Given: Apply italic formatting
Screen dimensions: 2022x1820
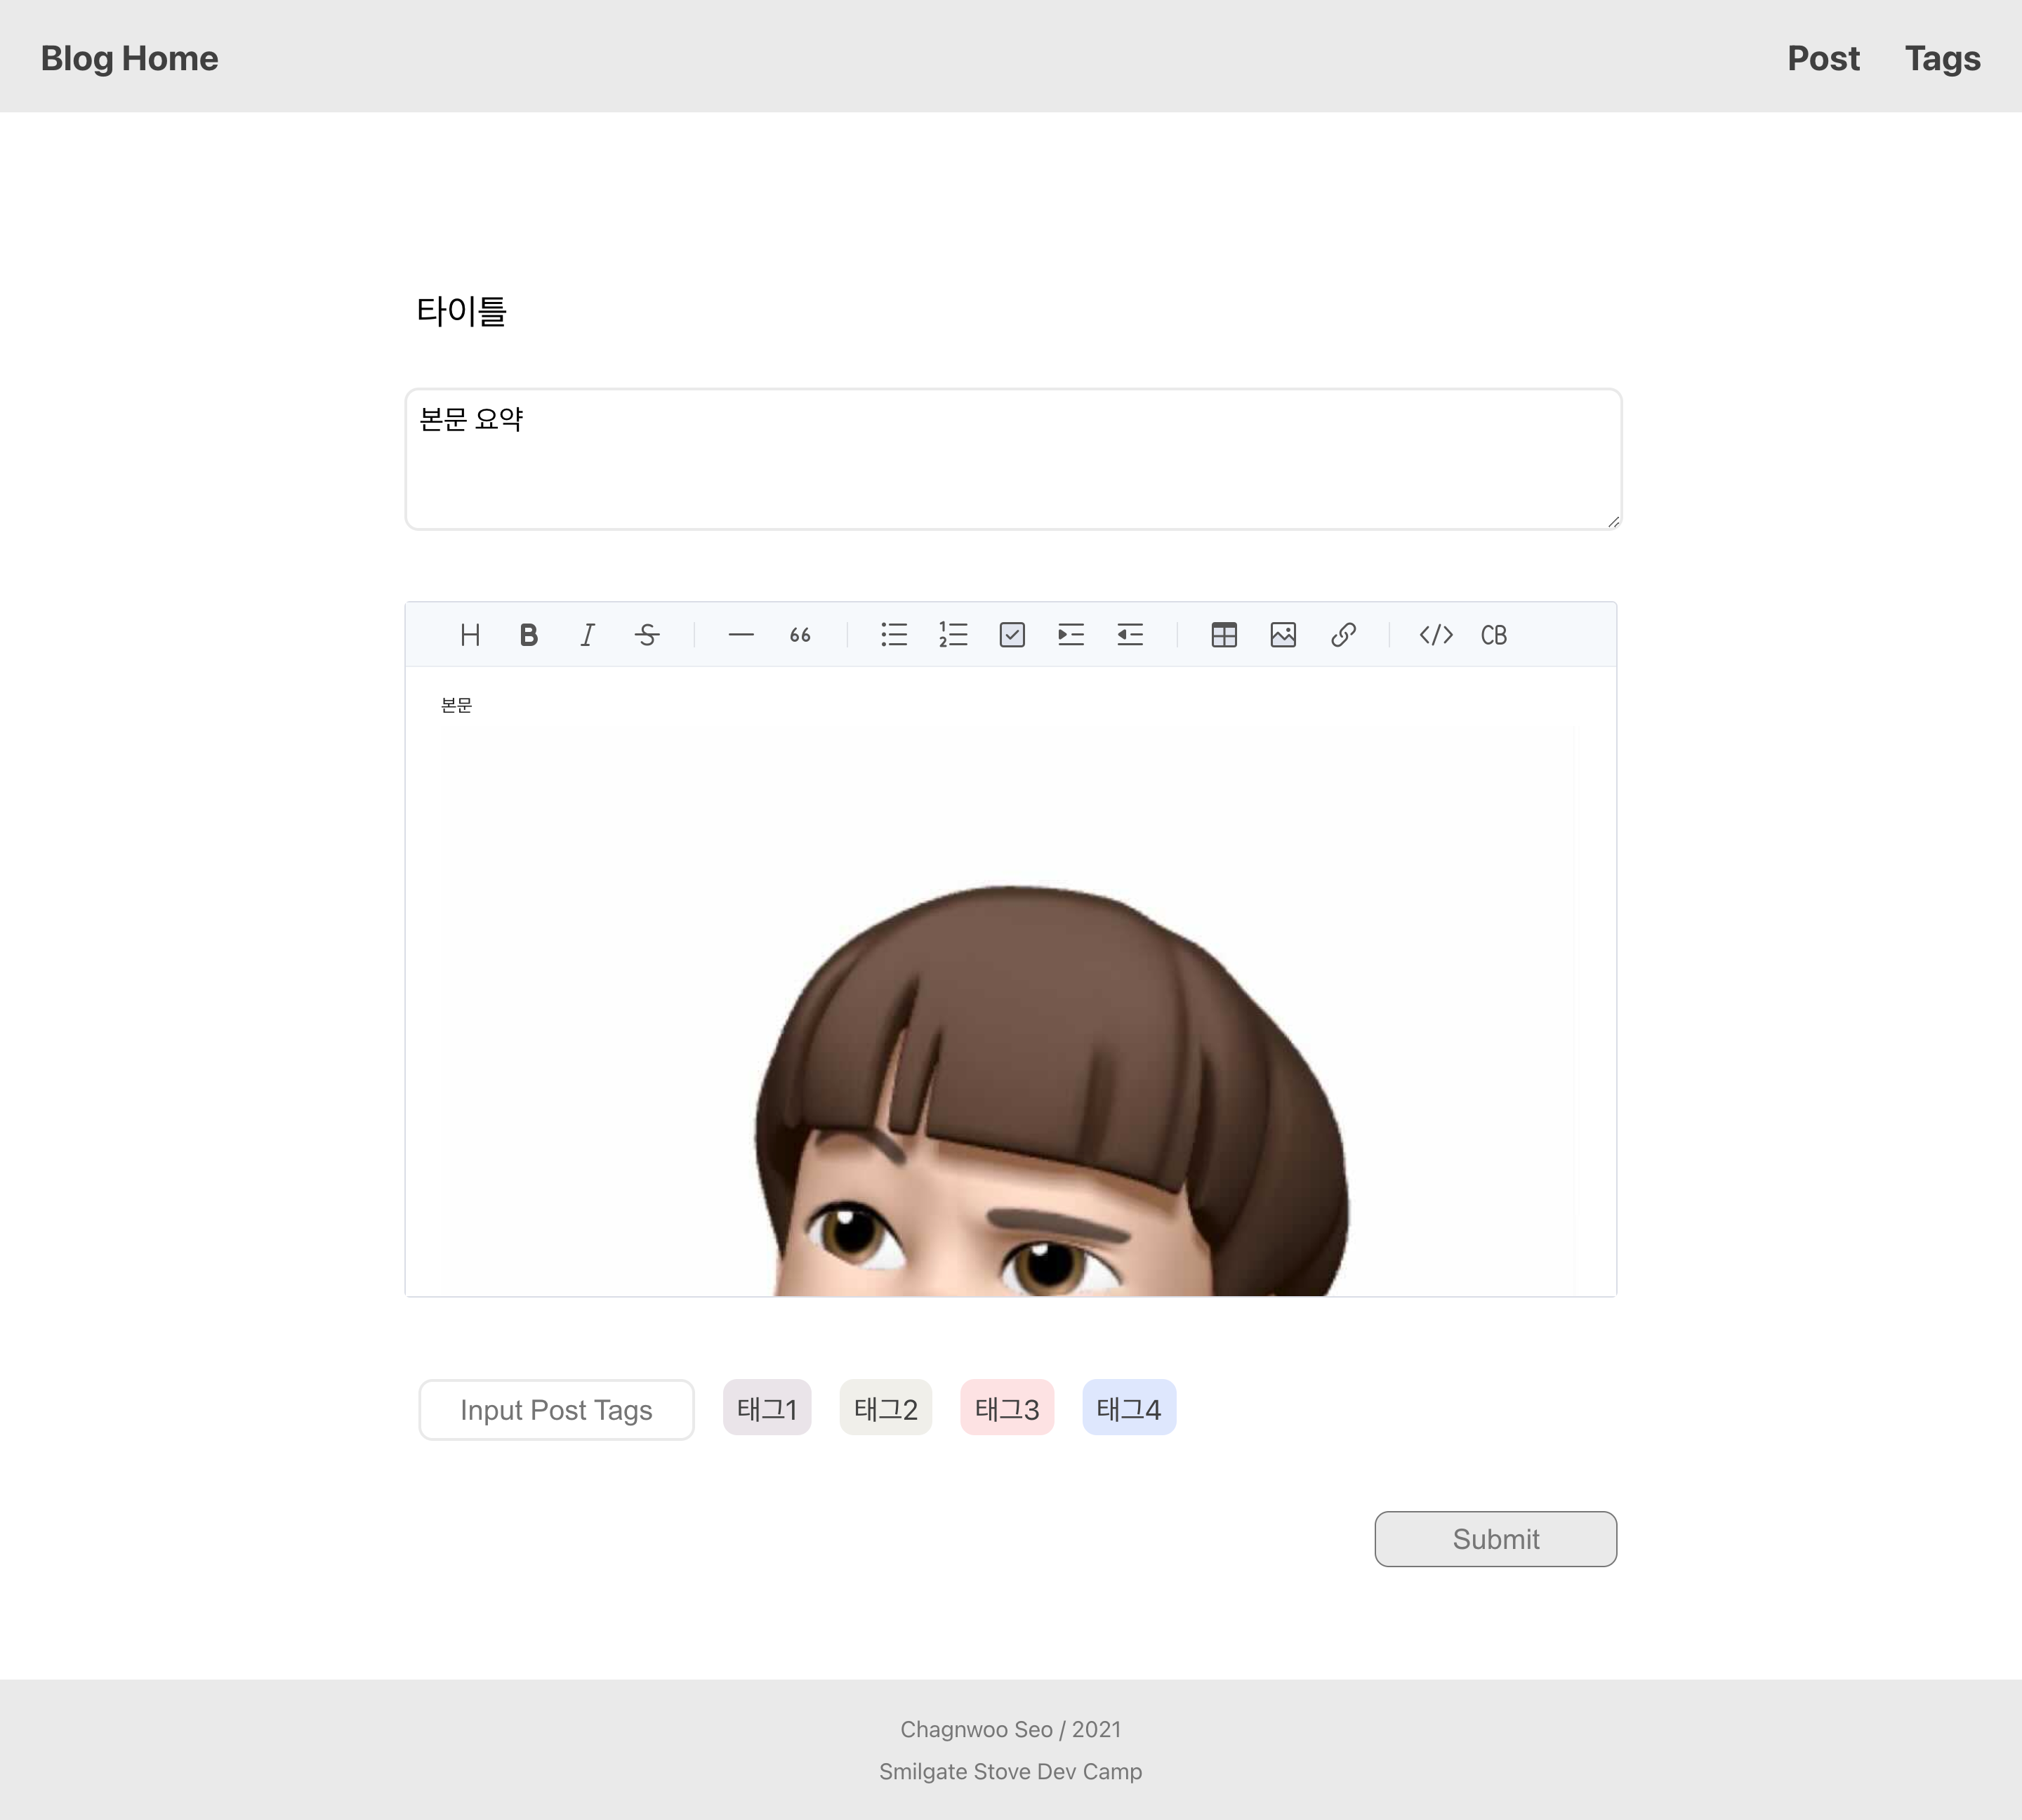Looking at the screenshot, I should 588,635.
